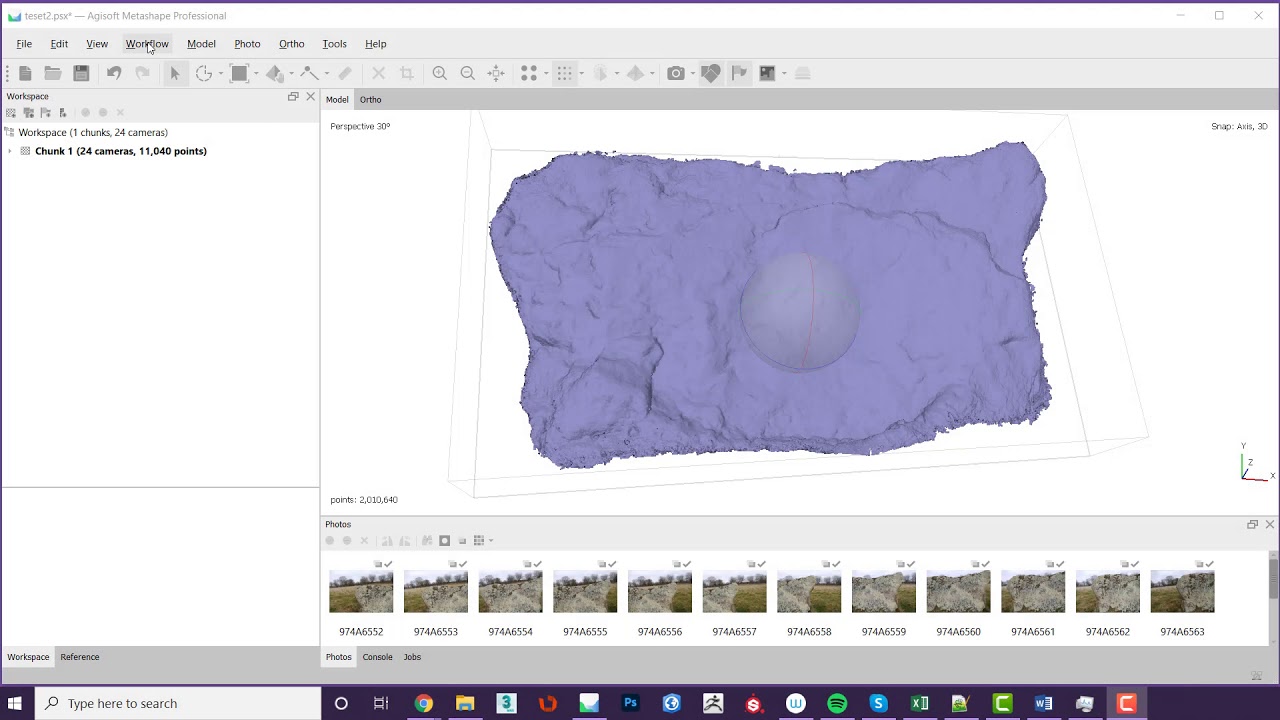Switch to the Ortho view tab
Screen dimensions: 1280x720
pos(370,100)
